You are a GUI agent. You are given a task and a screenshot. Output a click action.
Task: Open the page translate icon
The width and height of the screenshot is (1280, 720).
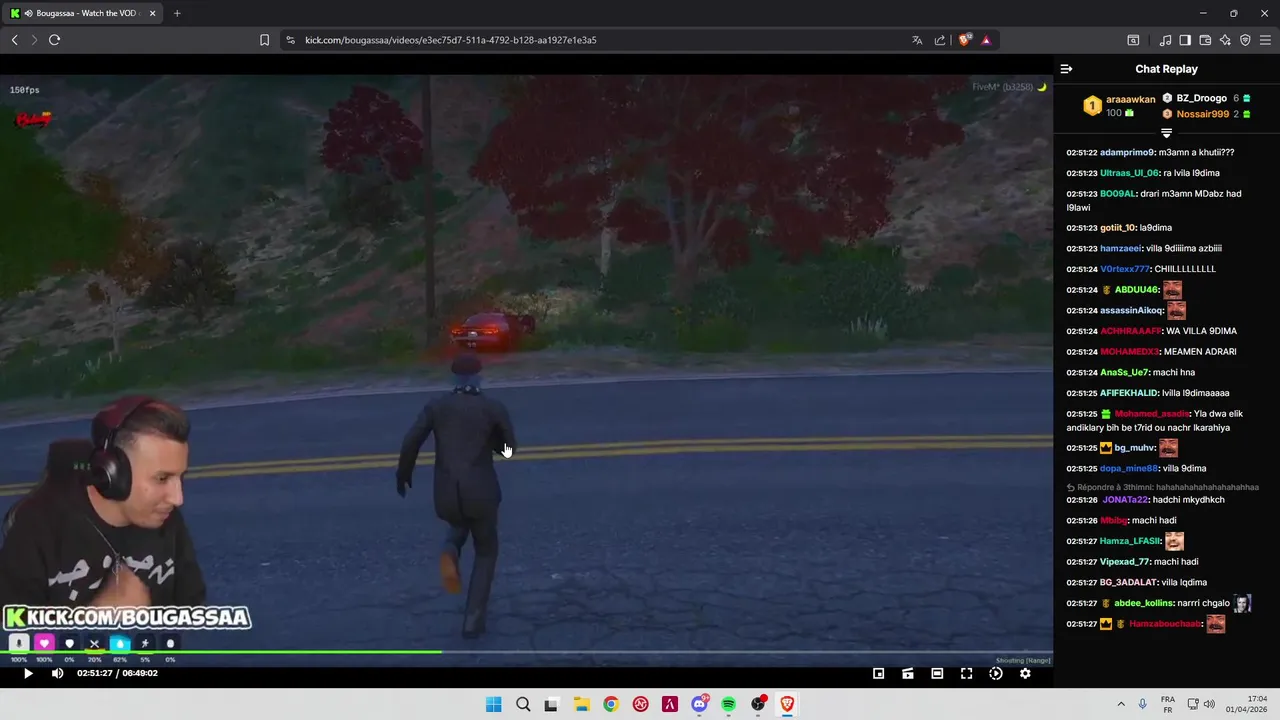(x=917, y=40)
